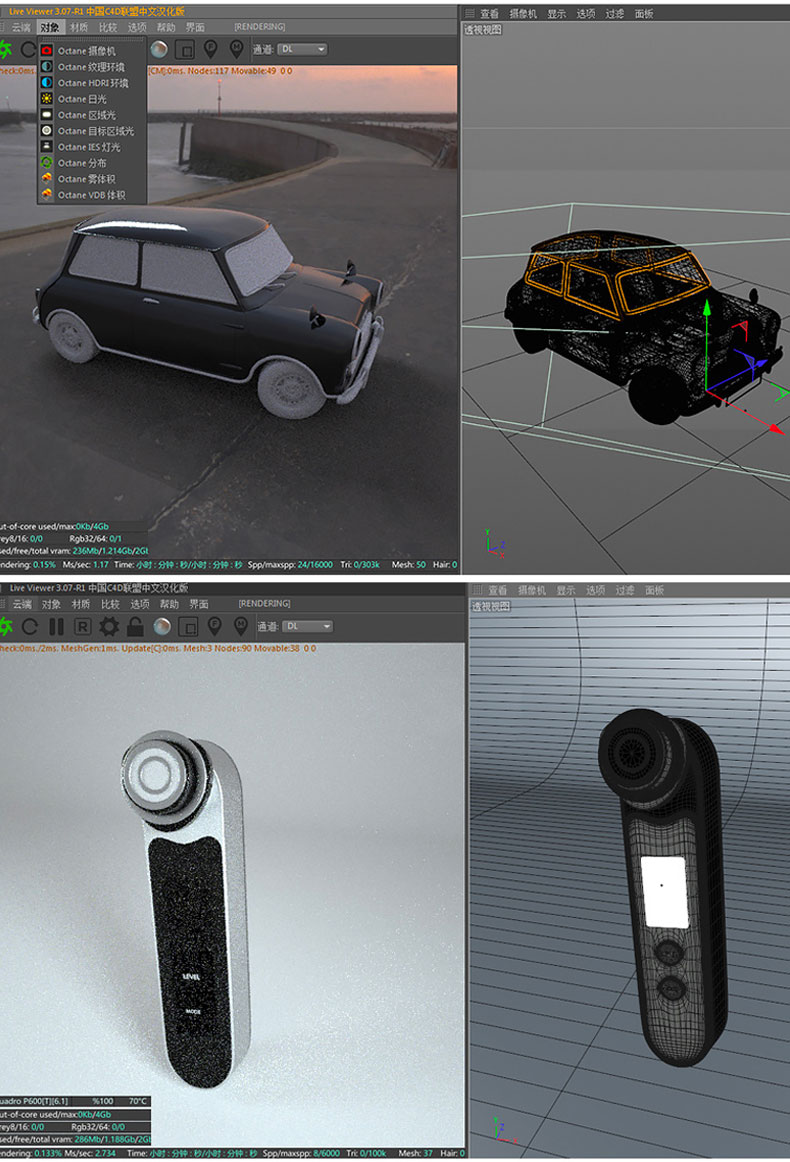Open the 选项 menu in the lower Live Viewer
This screenshot has width=790, height=1162.
(x=140, y=604)
